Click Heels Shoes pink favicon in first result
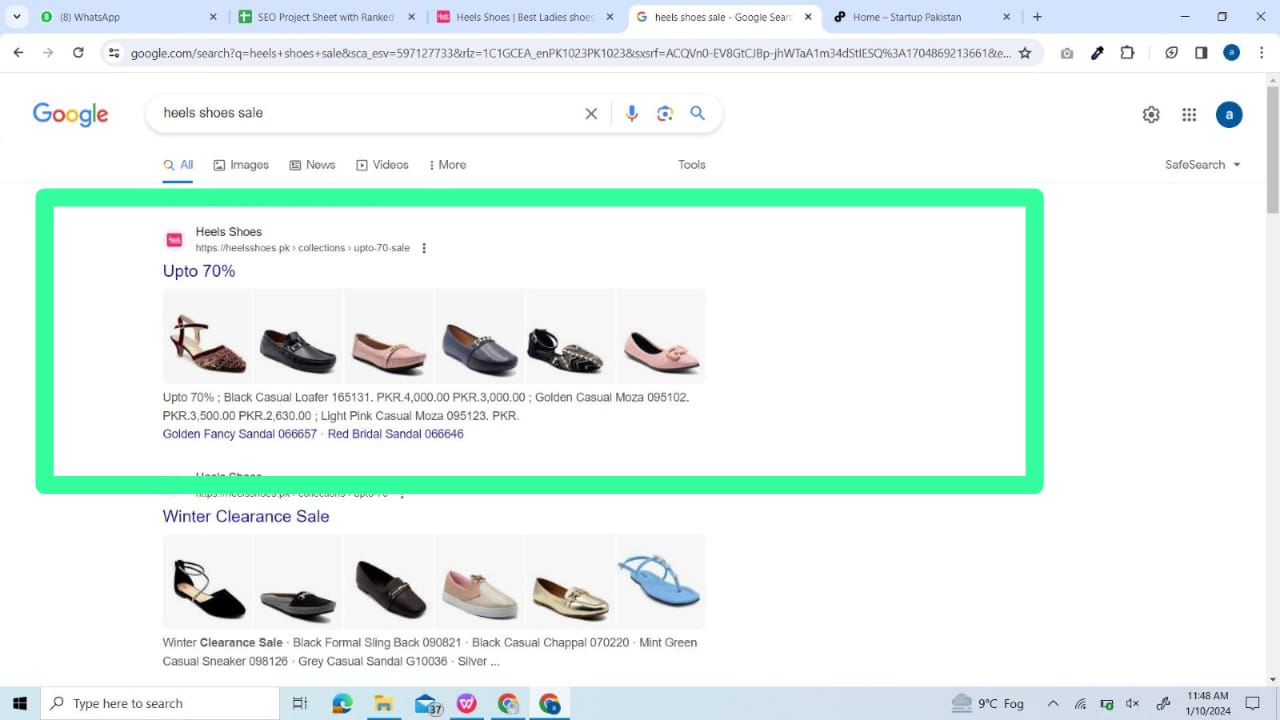This screenshot has height=720, width=1280. pos(174,240)
